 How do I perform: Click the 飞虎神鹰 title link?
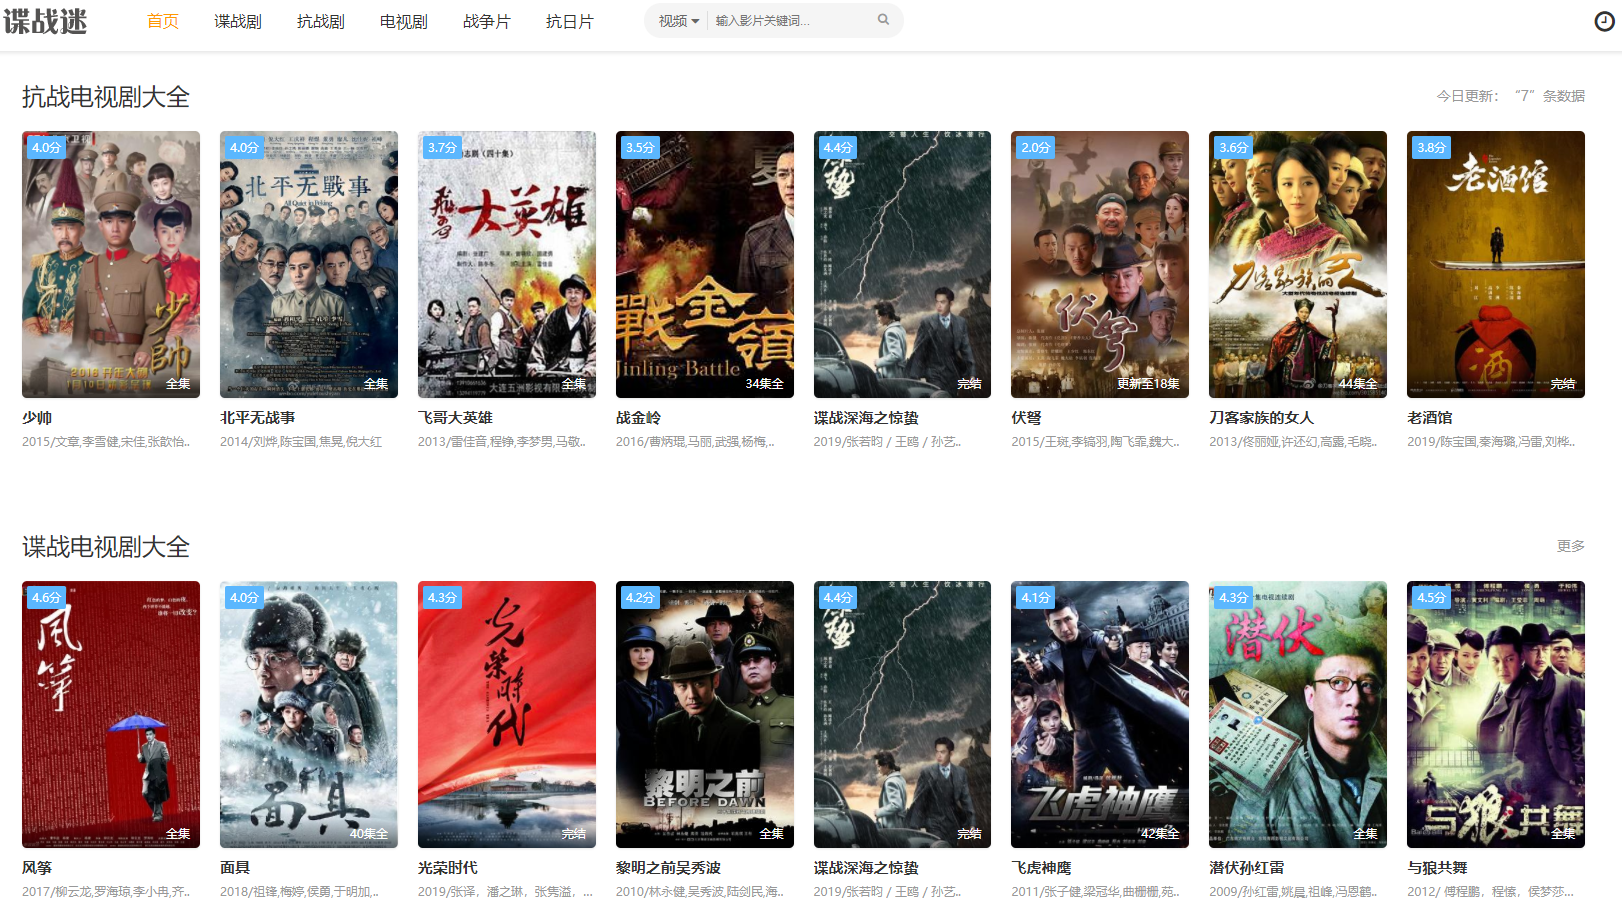tap(1041, 868)
